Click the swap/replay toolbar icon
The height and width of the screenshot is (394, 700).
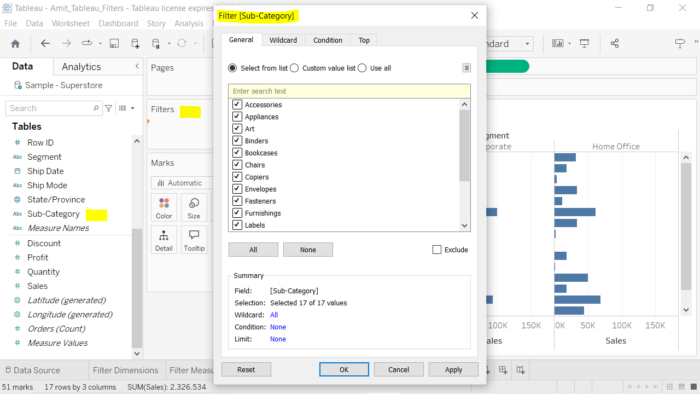87,43
